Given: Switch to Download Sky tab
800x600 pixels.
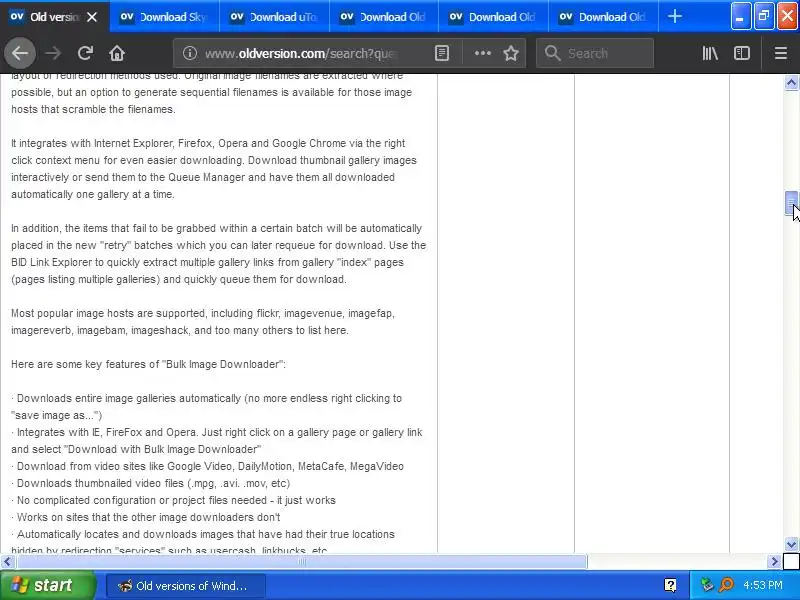Looking at the screenshot, I should tap(164, 17).
